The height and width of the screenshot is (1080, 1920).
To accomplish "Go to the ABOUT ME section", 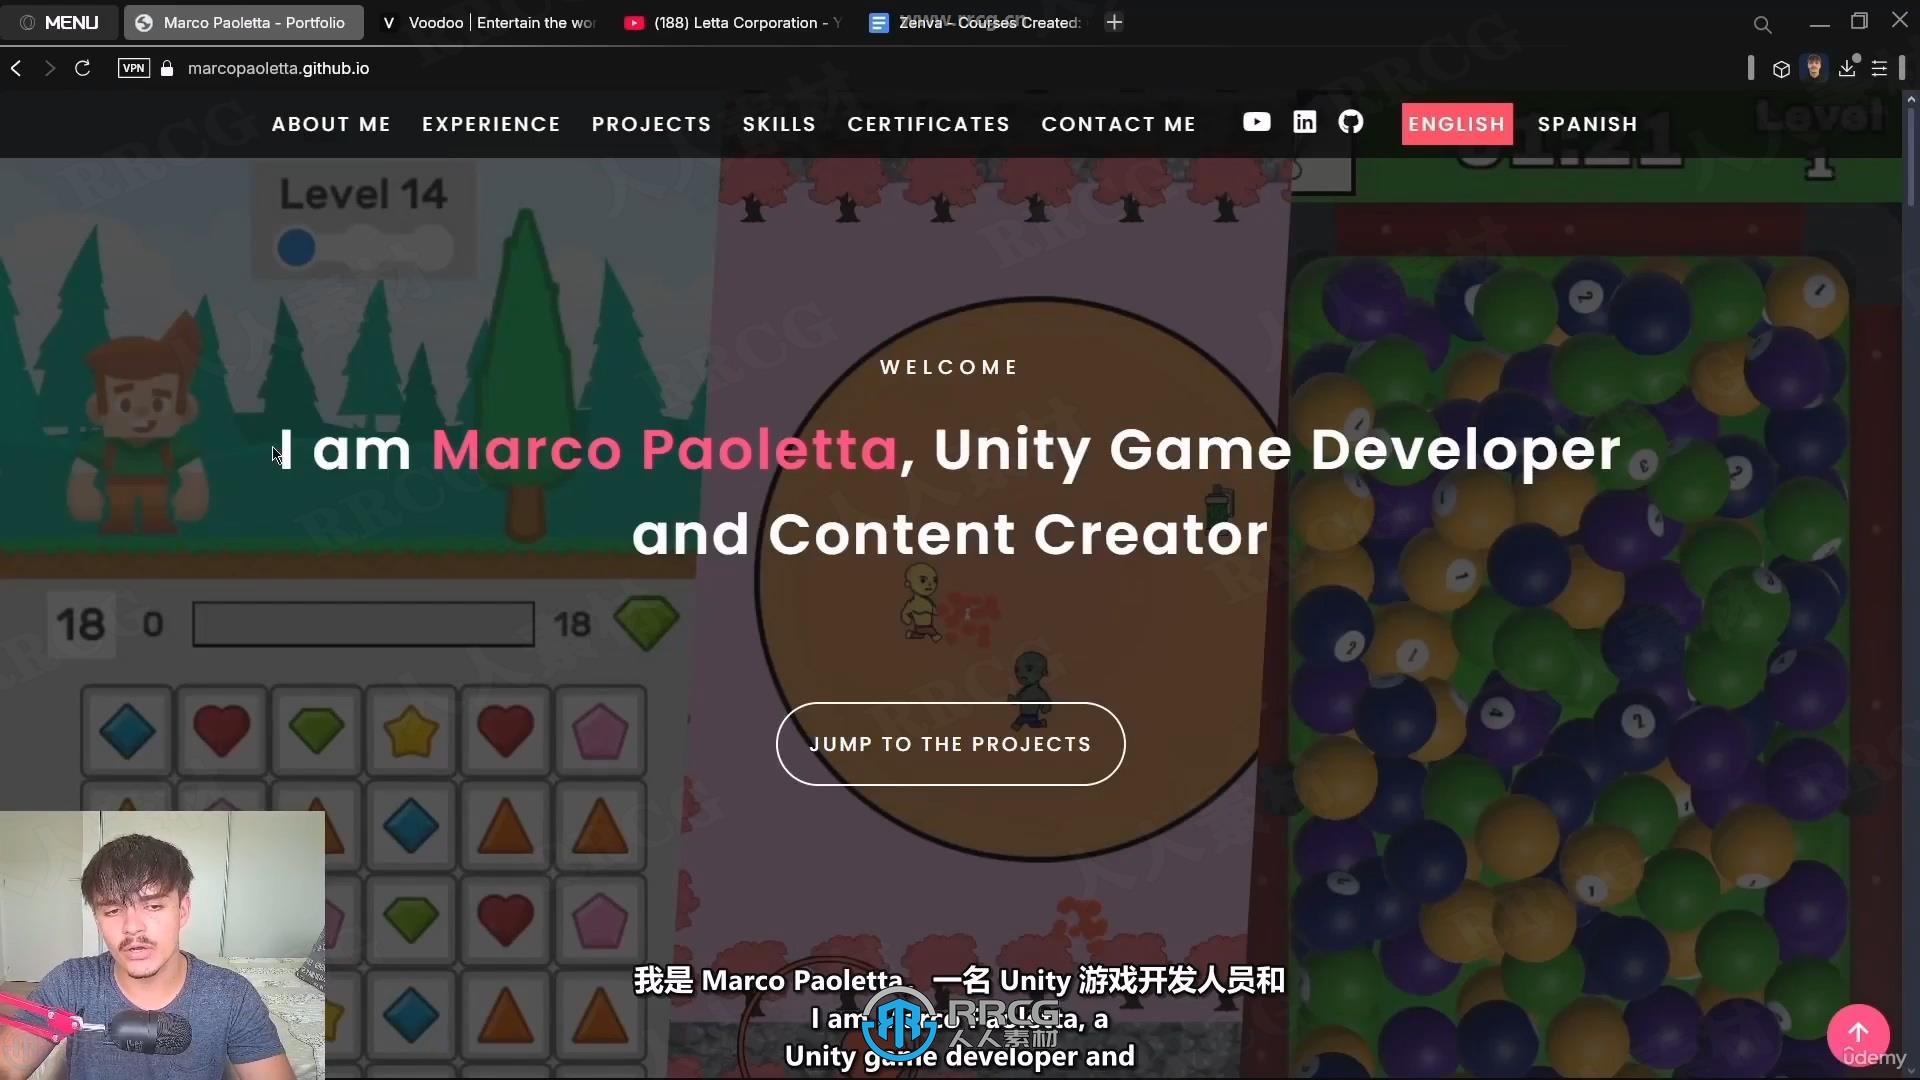I will pyautogui.click(x=331, y=124).
